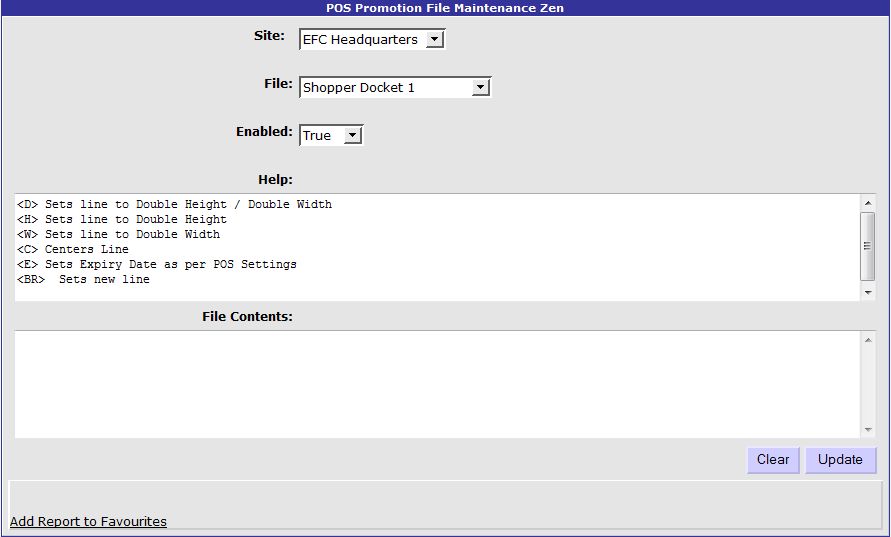The image size is (891, 537).
Task: Expand the File dropdown showing Shopper Docket 1
Action: click(x=480, y=88)
